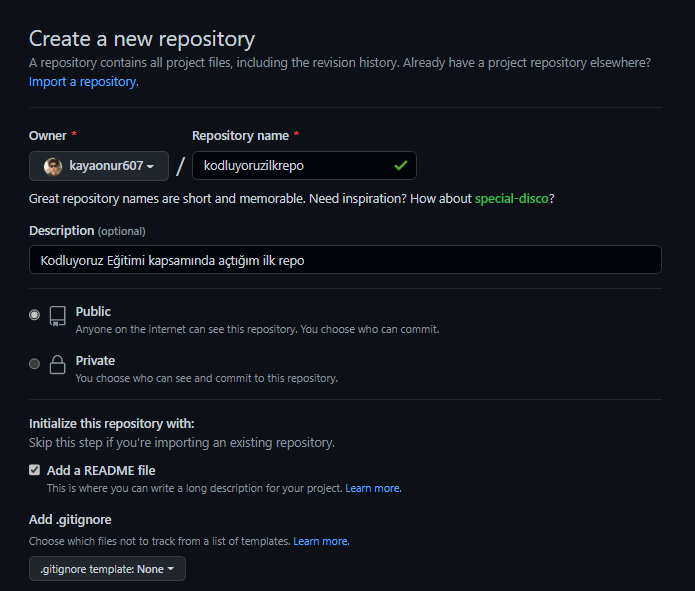Open Learn more link about .gitignore templates
Image resolution: width=695 pixels, height=591 pixels.
click(321, 541)
